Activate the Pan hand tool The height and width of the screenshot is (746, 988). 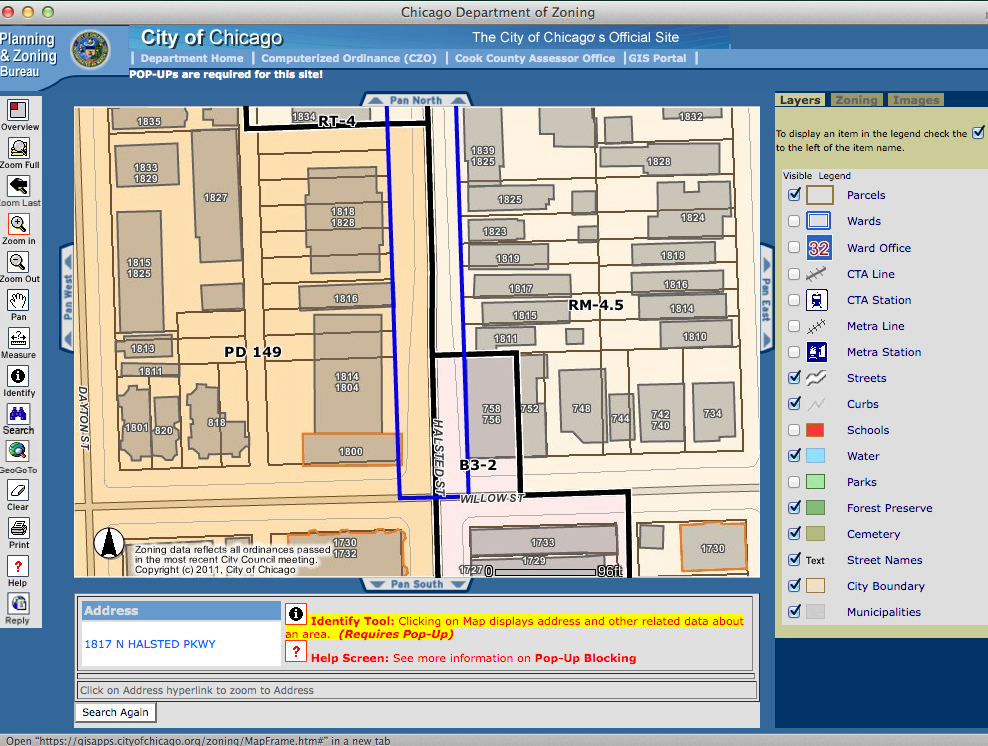[18, 300]
